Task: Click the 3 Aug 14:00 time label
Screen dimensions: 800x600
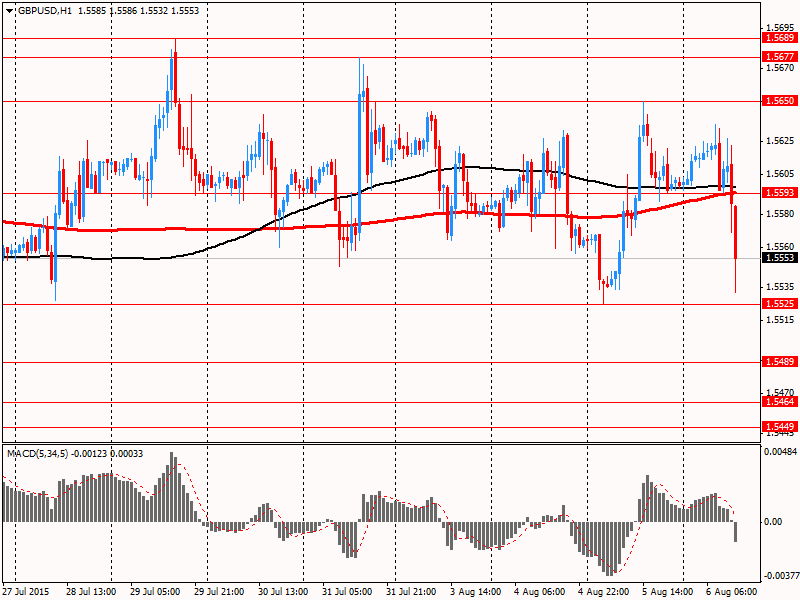Action: 475,591
